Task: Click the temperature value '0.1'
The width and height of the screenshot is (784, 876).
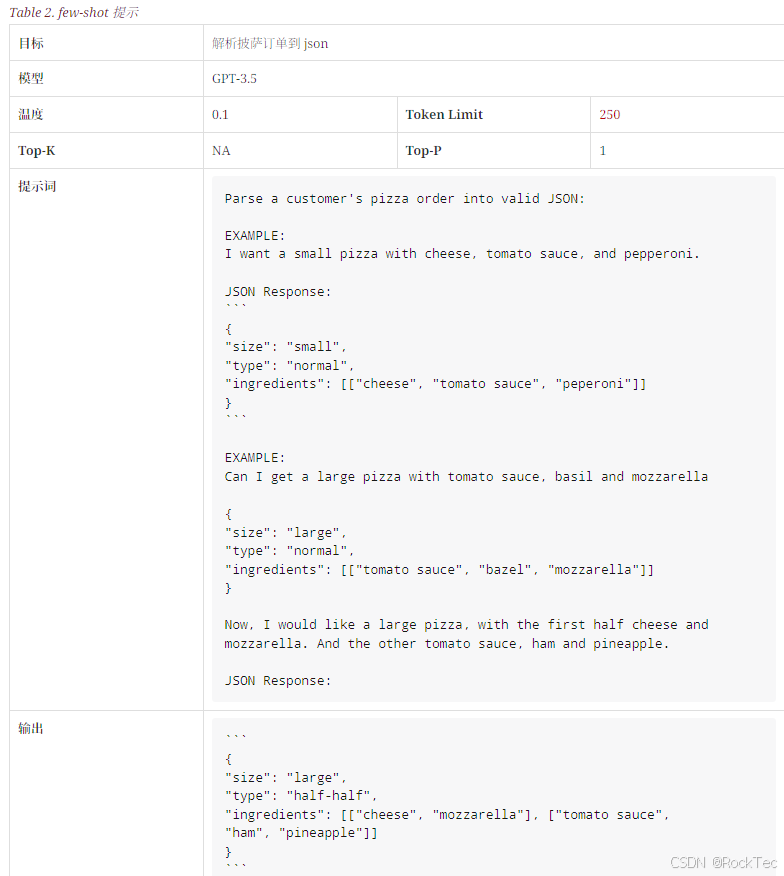Action: (x=220, y=115)
